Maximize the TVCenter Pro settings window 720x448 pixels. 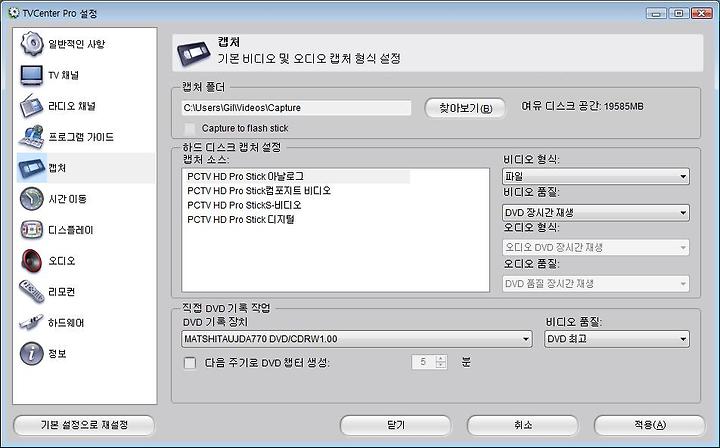679,13
